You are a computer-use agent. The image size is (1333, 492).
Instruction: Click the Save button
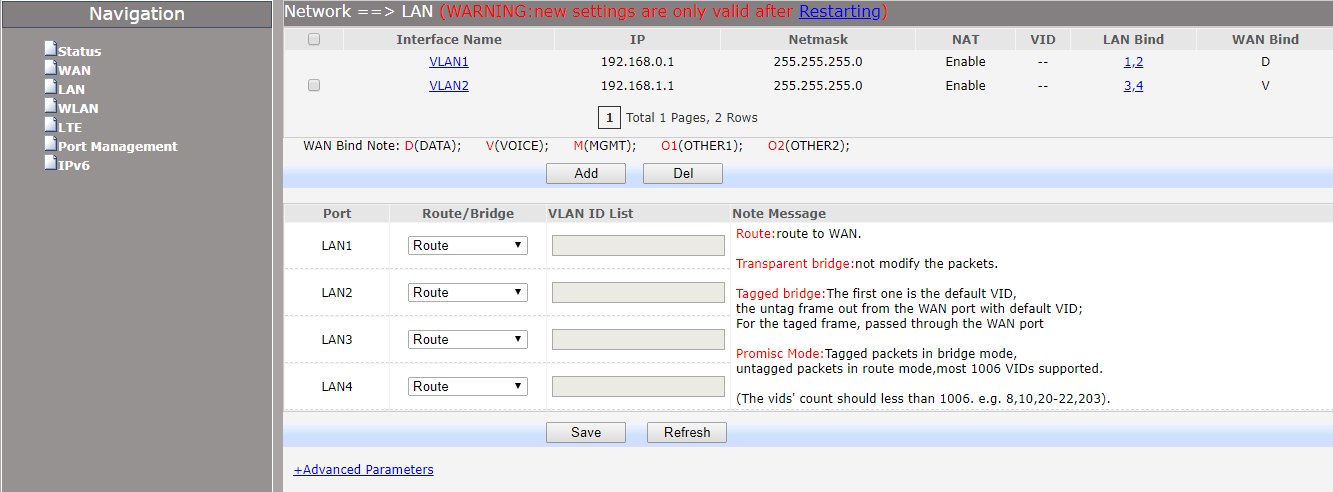coord(586,433)
